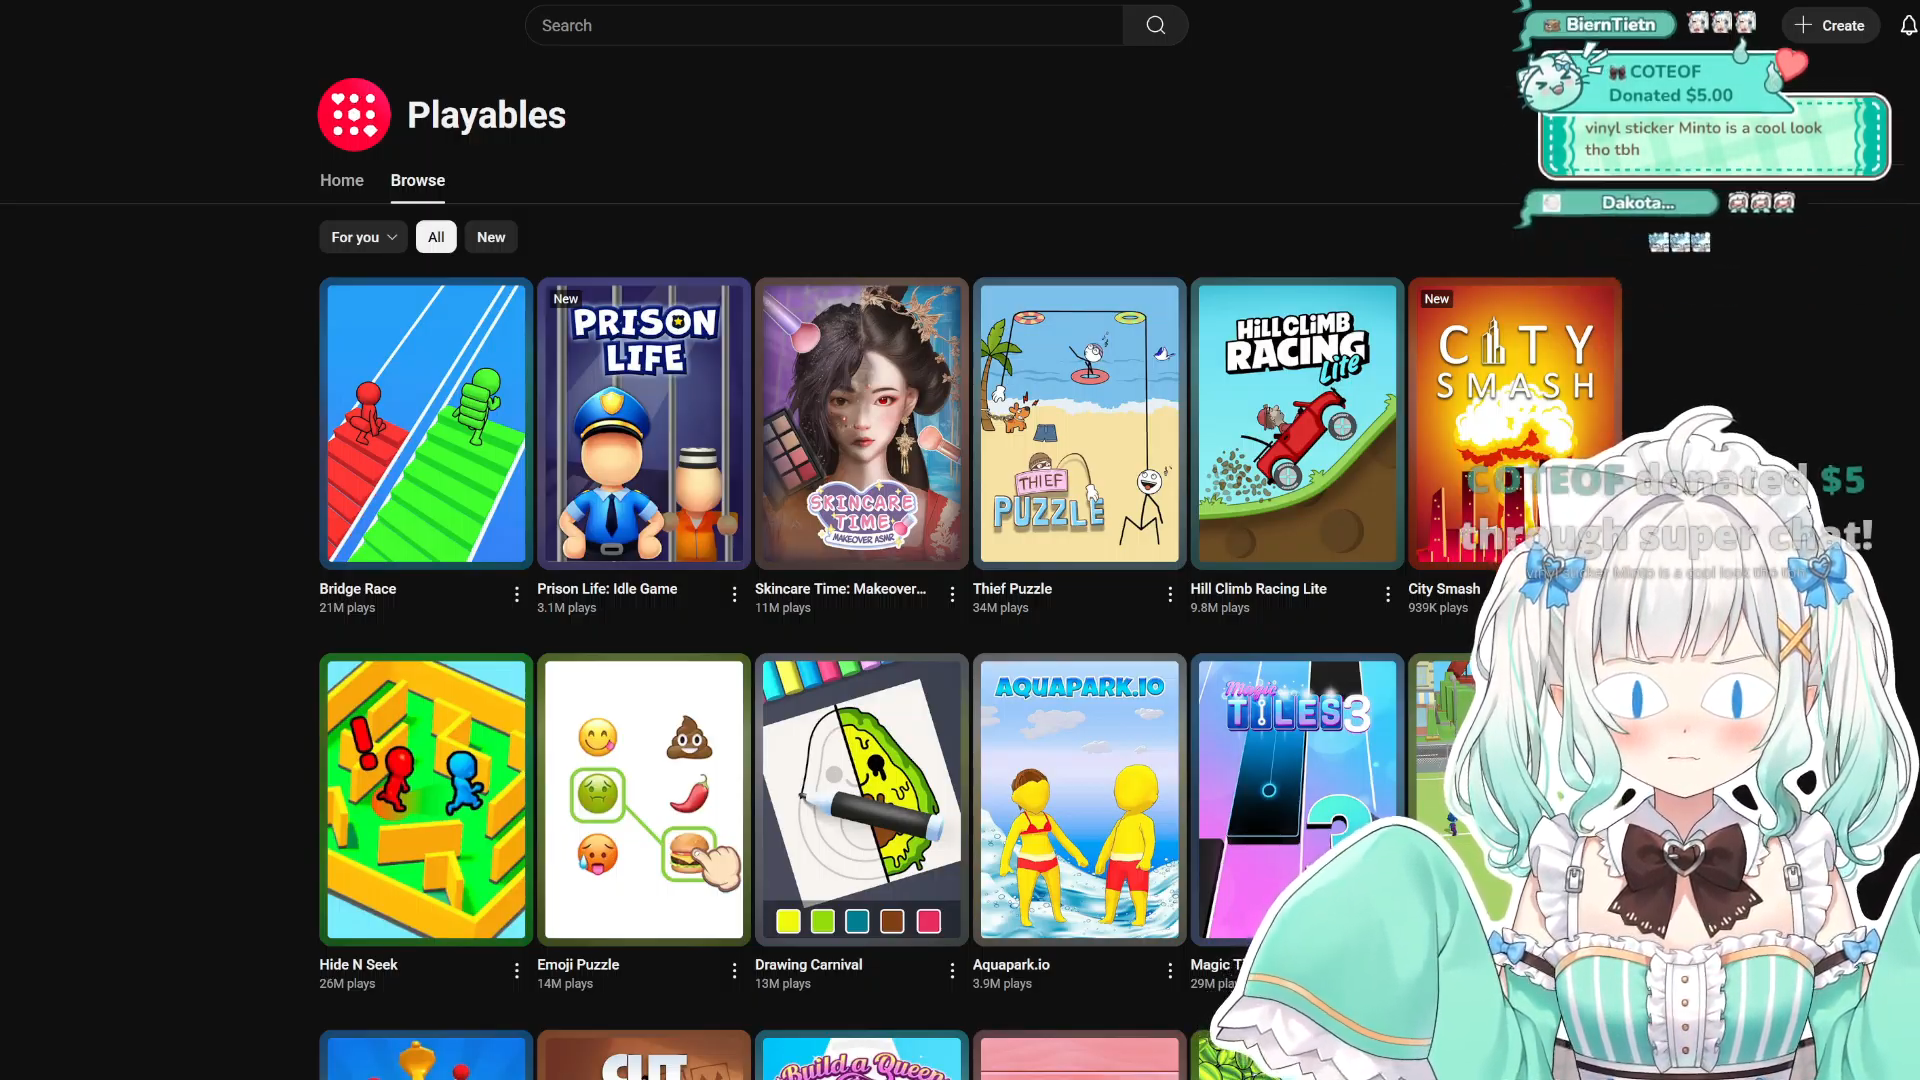Select the All filter chip

pos(436,237)
